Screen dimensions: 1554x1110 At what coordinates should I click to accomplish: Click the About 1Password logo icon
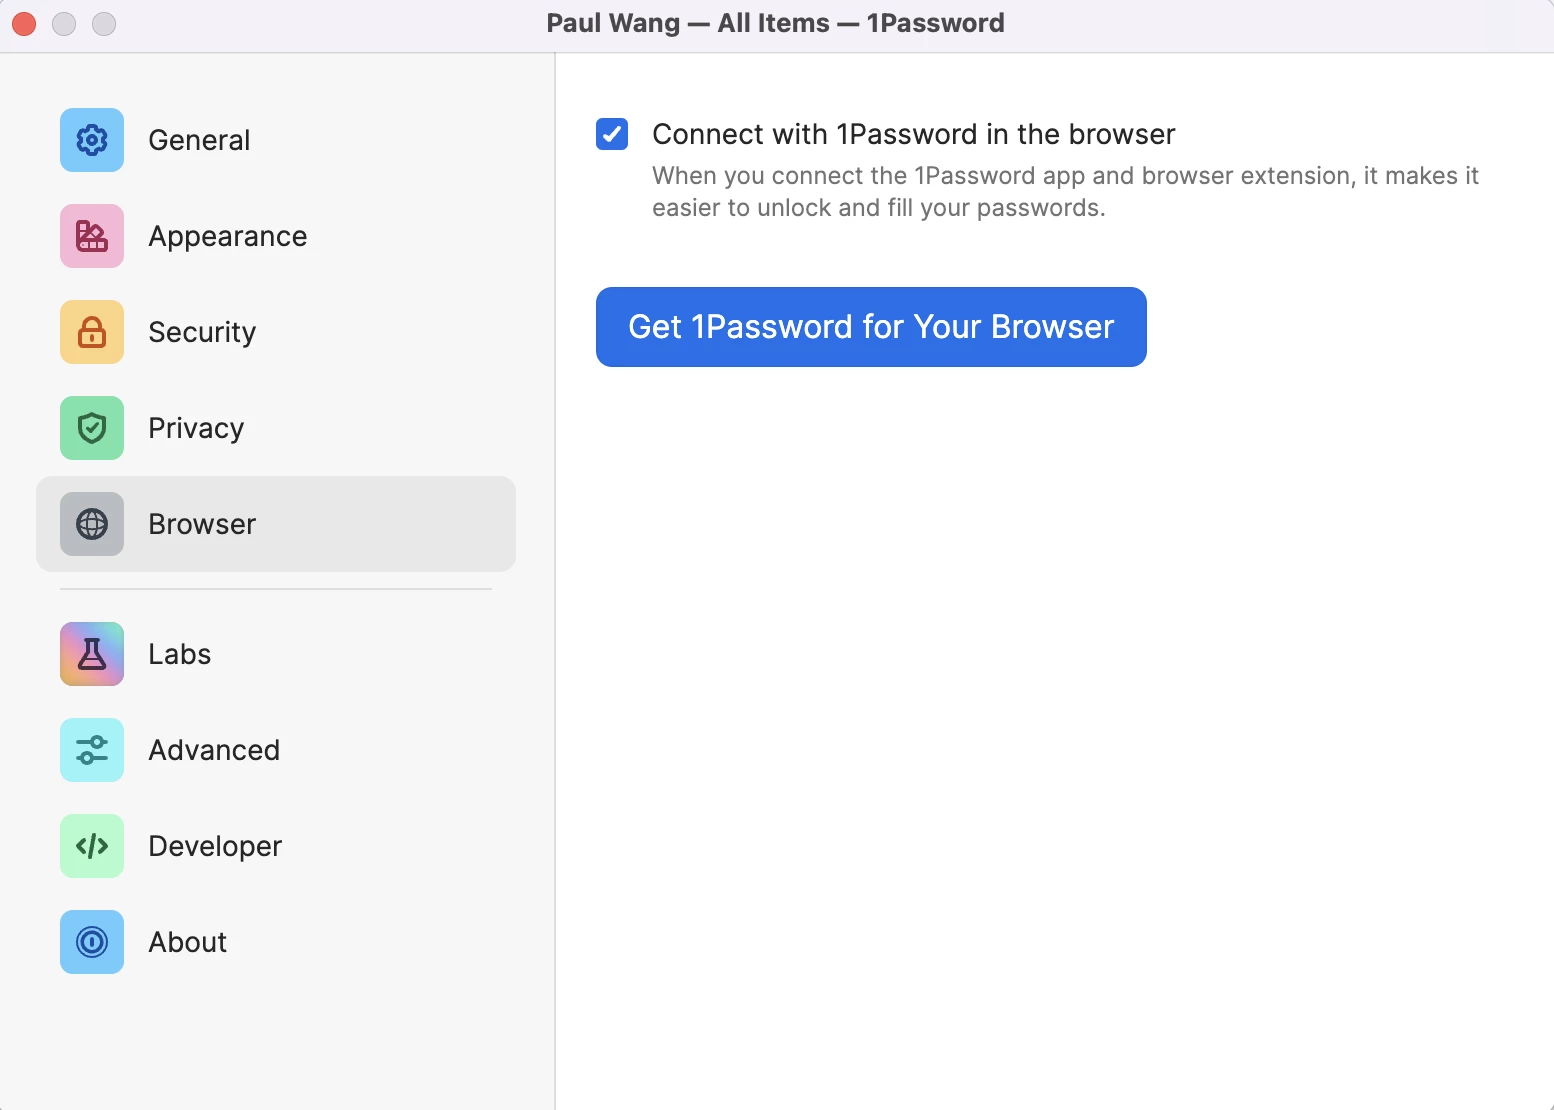[x=92, y=942]
